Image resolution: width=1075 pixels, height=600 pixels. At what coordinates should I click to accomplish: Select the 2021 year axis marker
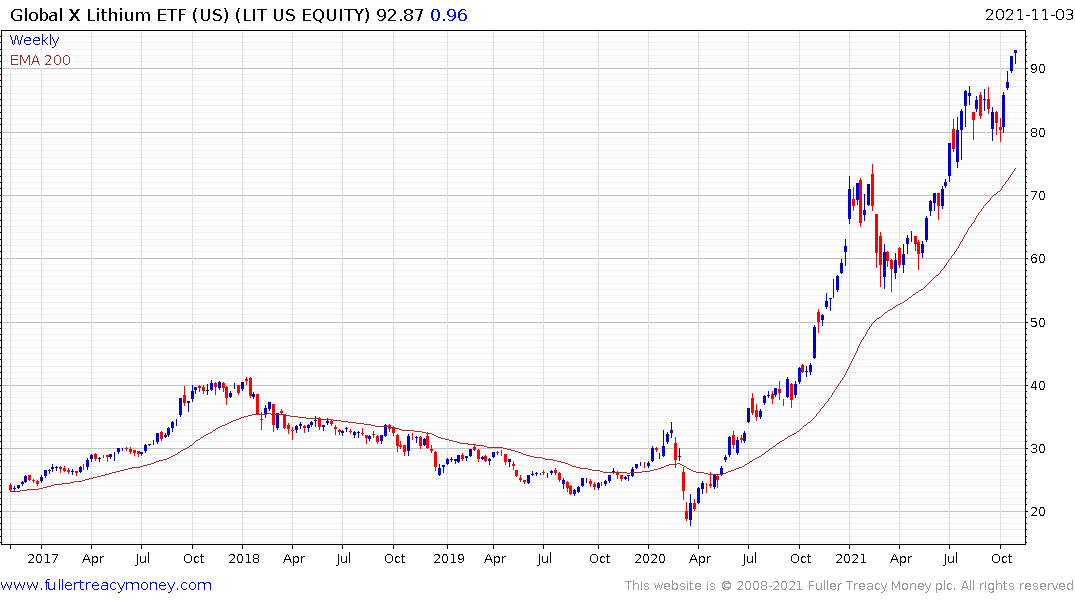coord(851,558)
